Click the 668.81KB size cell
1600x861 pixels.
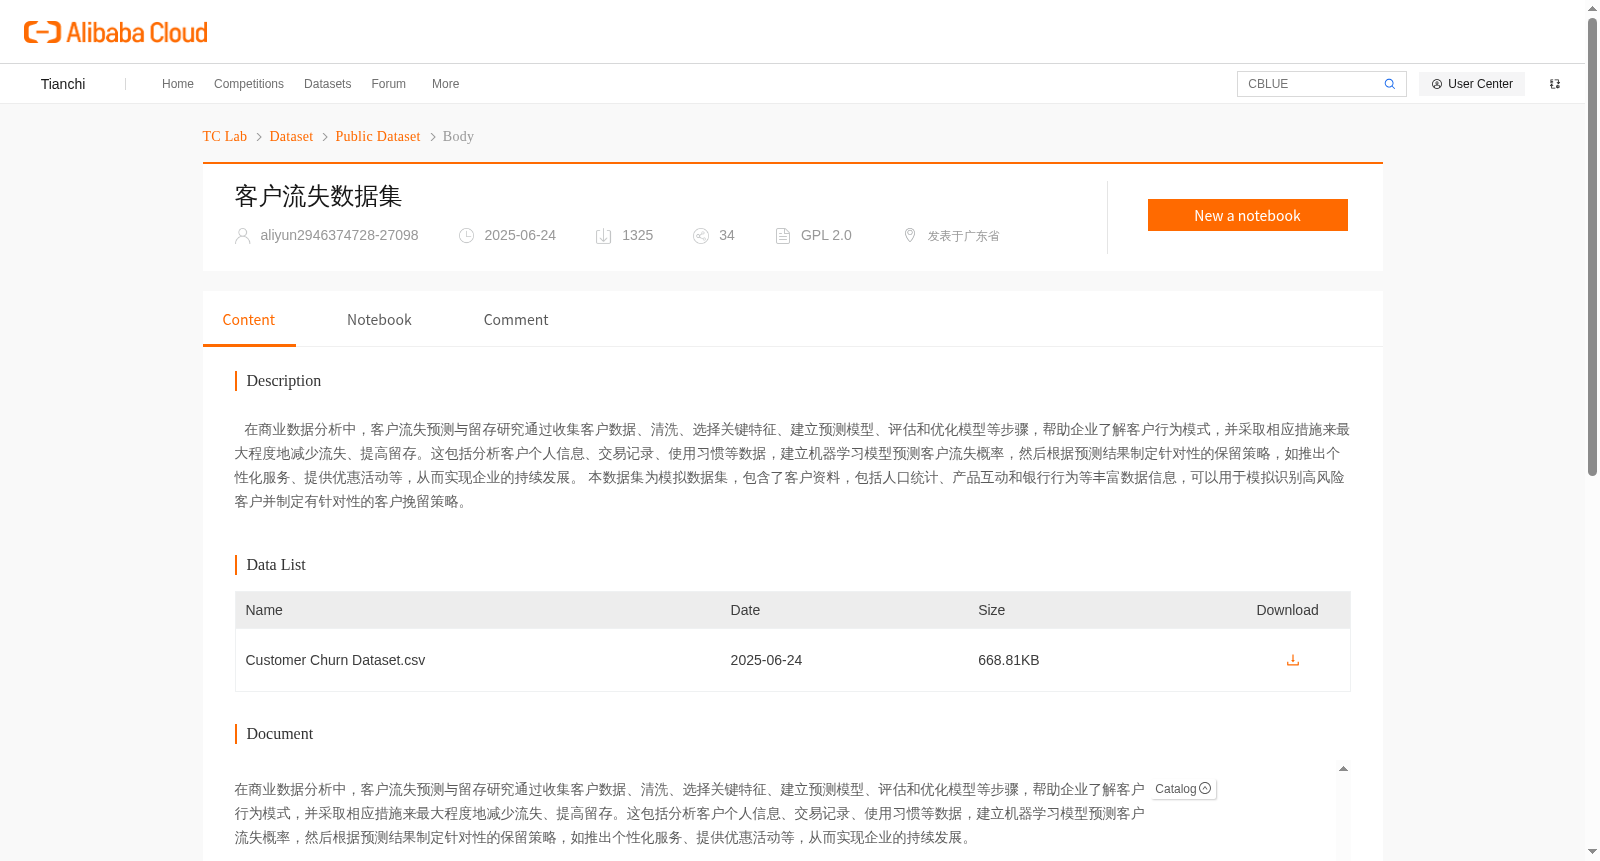[x=1008, y=660]
